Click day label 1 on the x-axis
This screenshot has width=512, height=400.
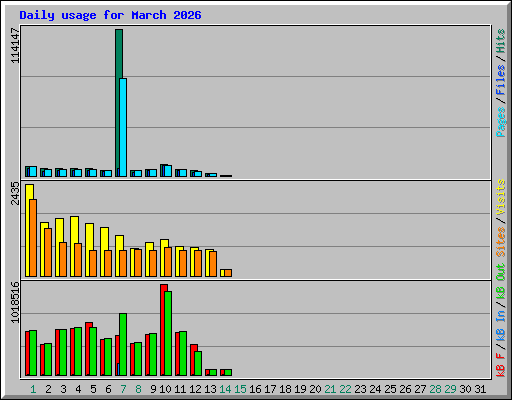(x=33, y=389)
